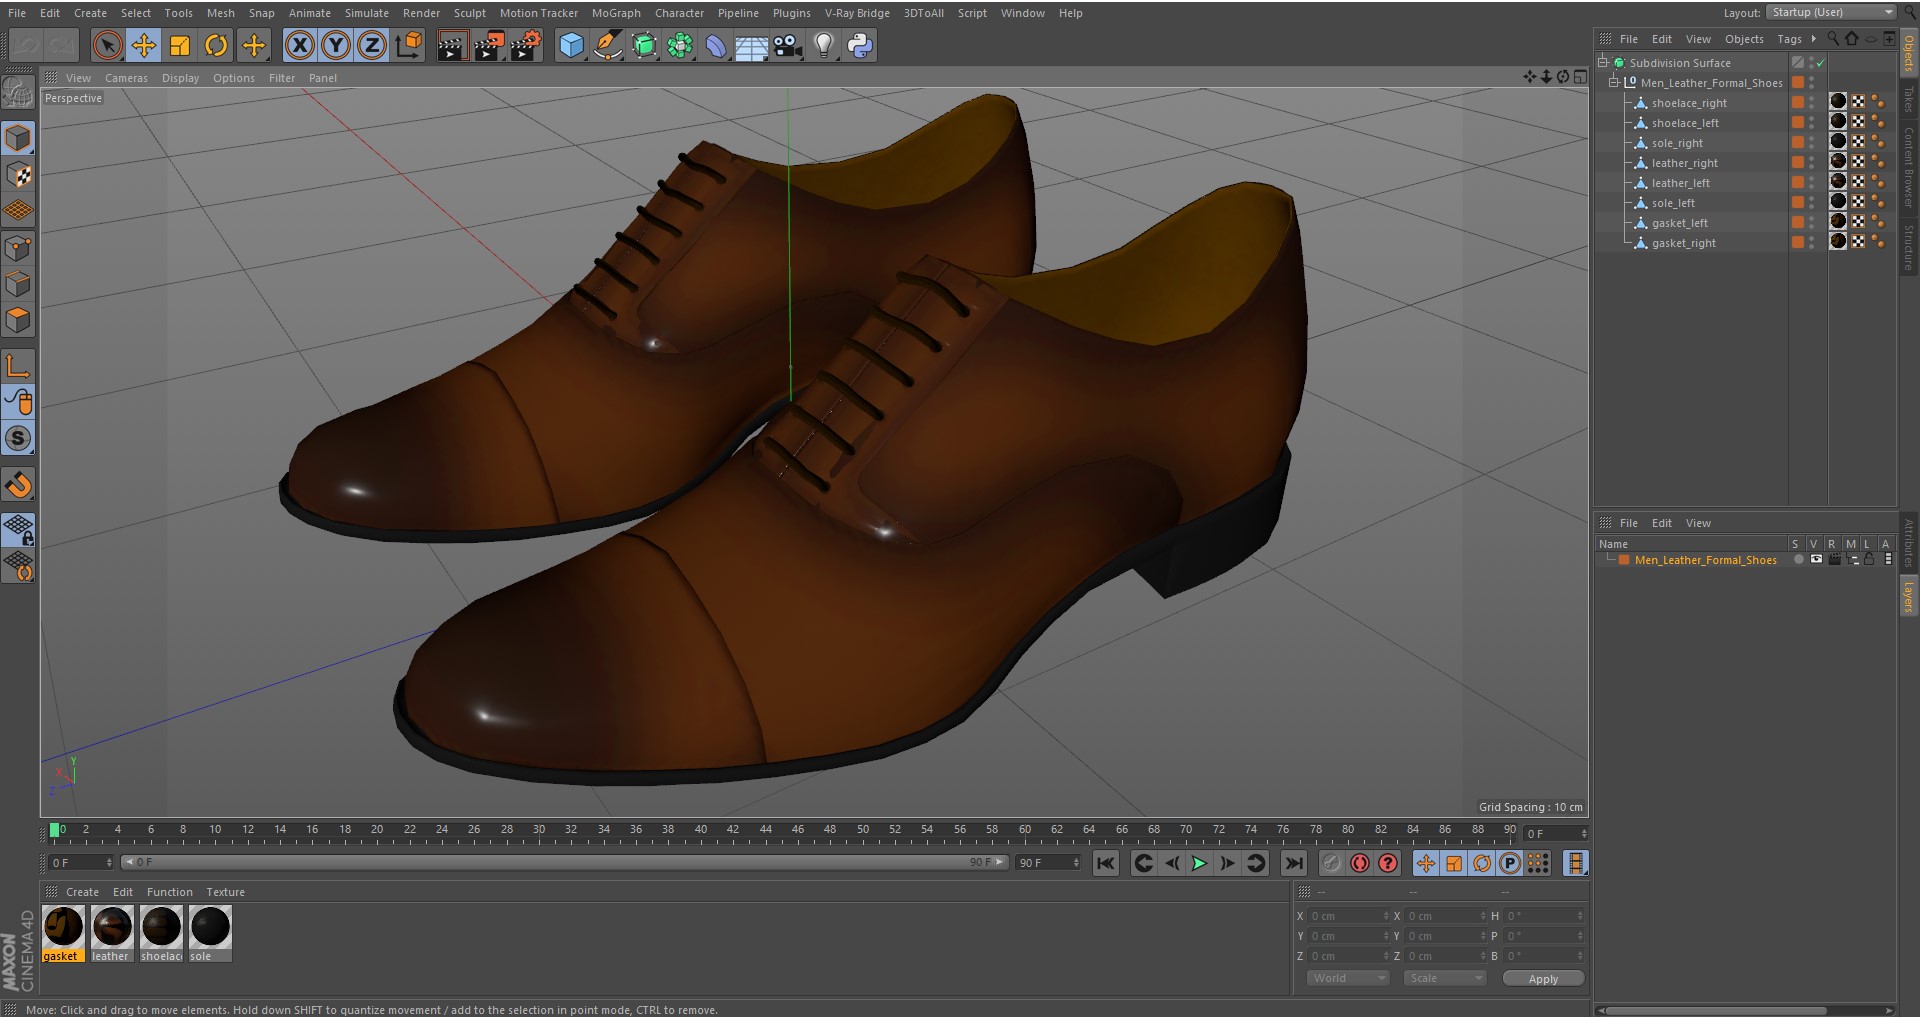Click the sole_right material tag
Image resolution: width=1920 pixels, height=1017 pixels.
(x=1838, y=141)
